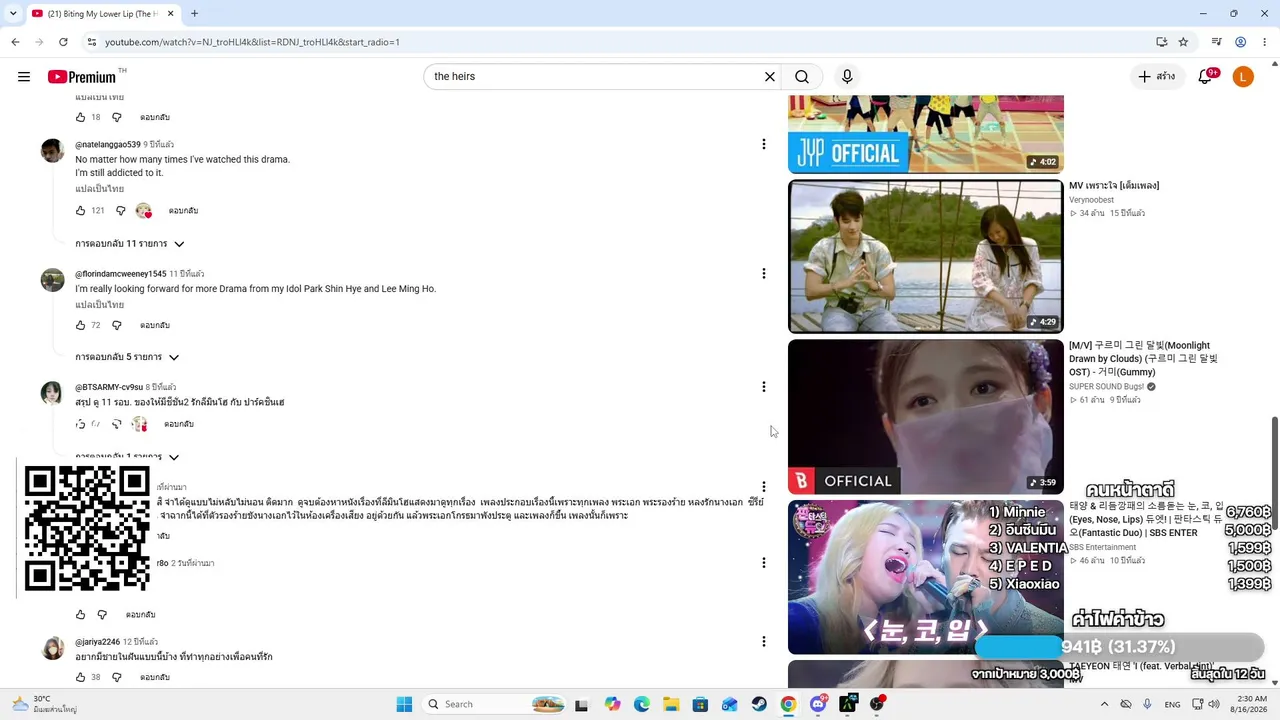Image resolution: width=1280 pixels, height=720 pixels.
Task: Show hidden system tray icons
Action: (x=1104, y=704)
